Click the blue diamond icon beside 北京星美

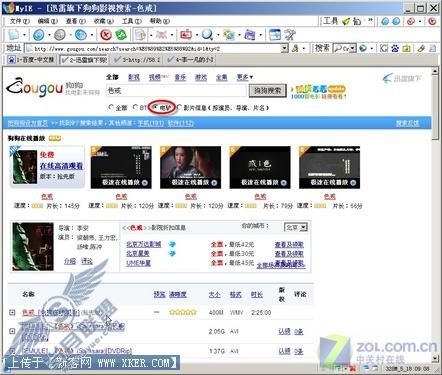[x=172, y=254]
